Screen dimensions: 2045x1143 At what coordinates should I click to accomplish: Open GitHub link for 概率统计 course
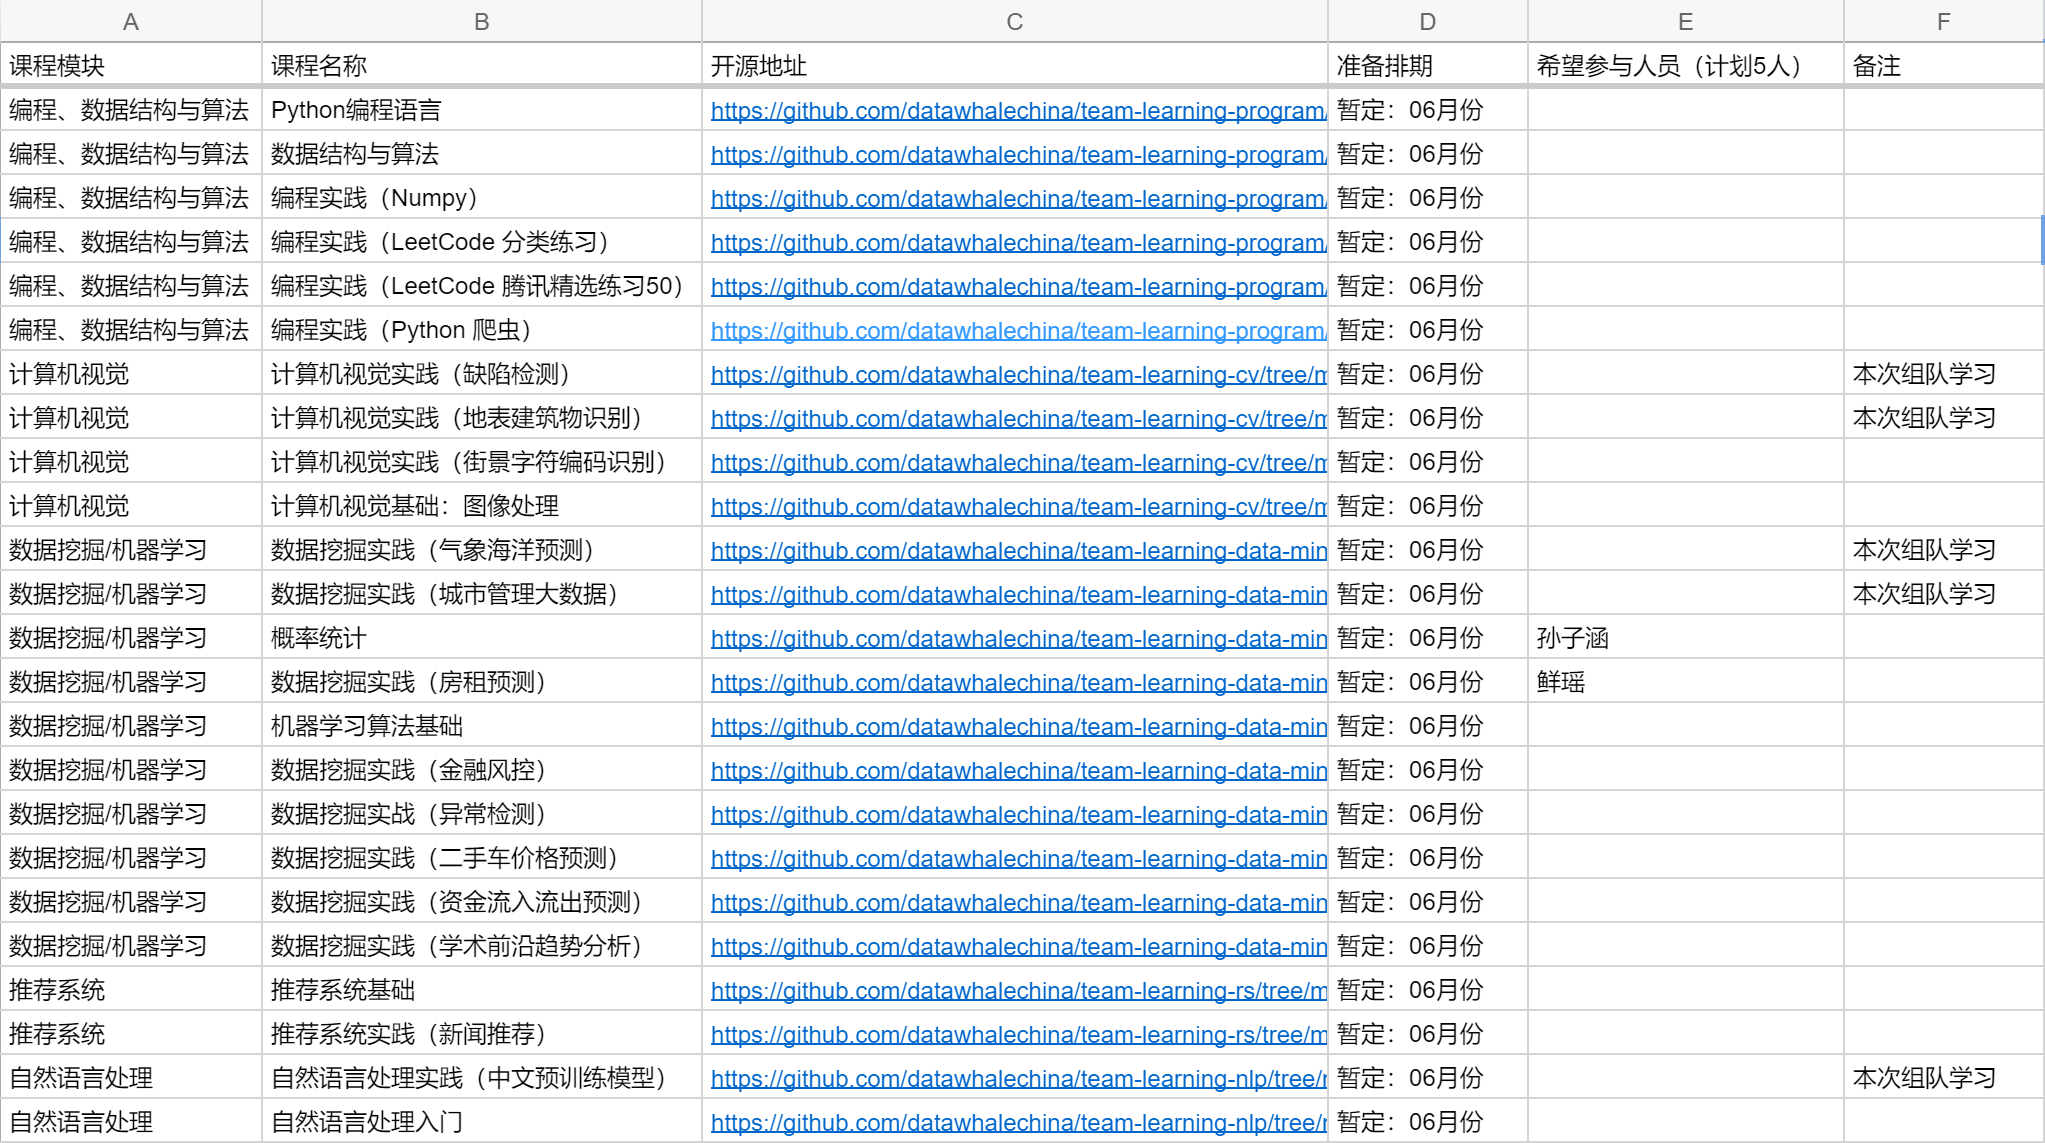(1017, 639)
